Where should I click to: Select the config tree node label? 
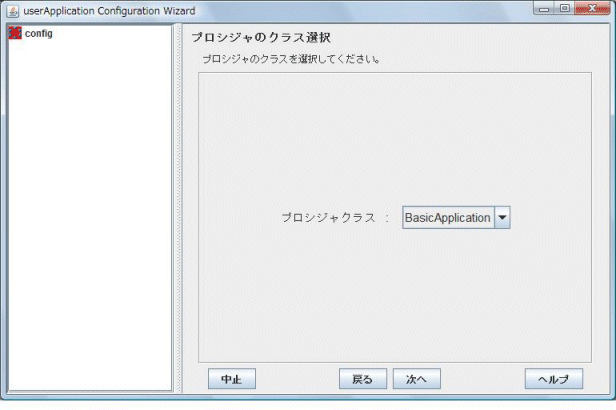coord(38,34)
